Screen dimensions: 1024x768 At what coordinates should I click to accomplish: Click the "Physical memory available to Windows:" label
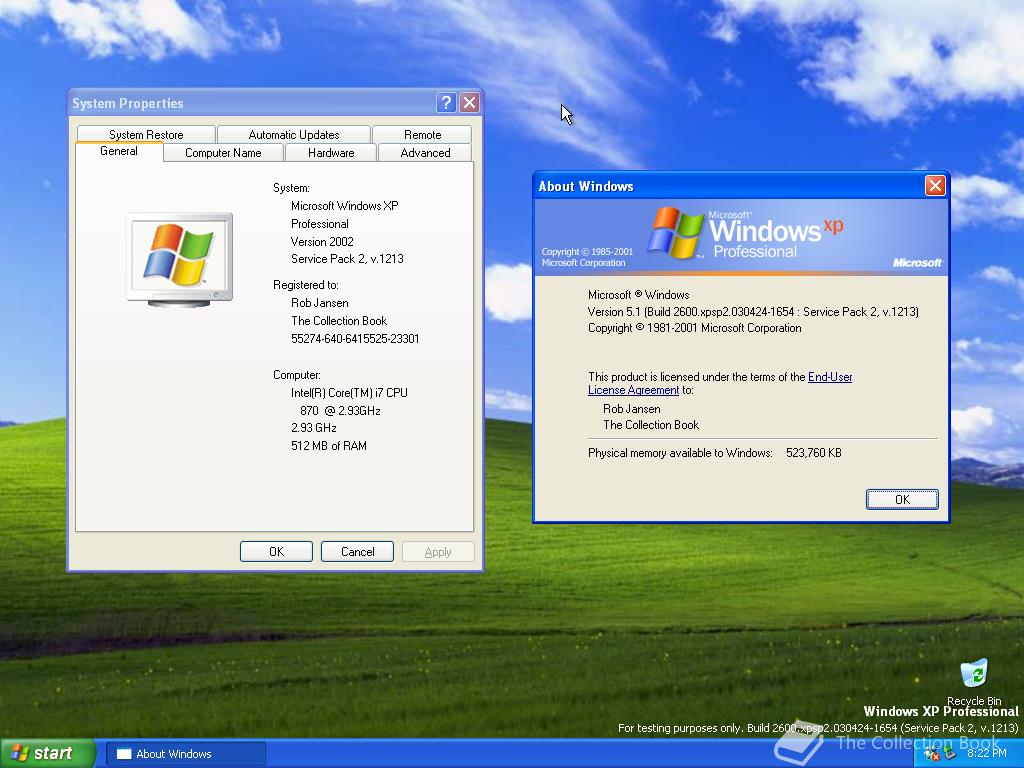pos(680,453)
